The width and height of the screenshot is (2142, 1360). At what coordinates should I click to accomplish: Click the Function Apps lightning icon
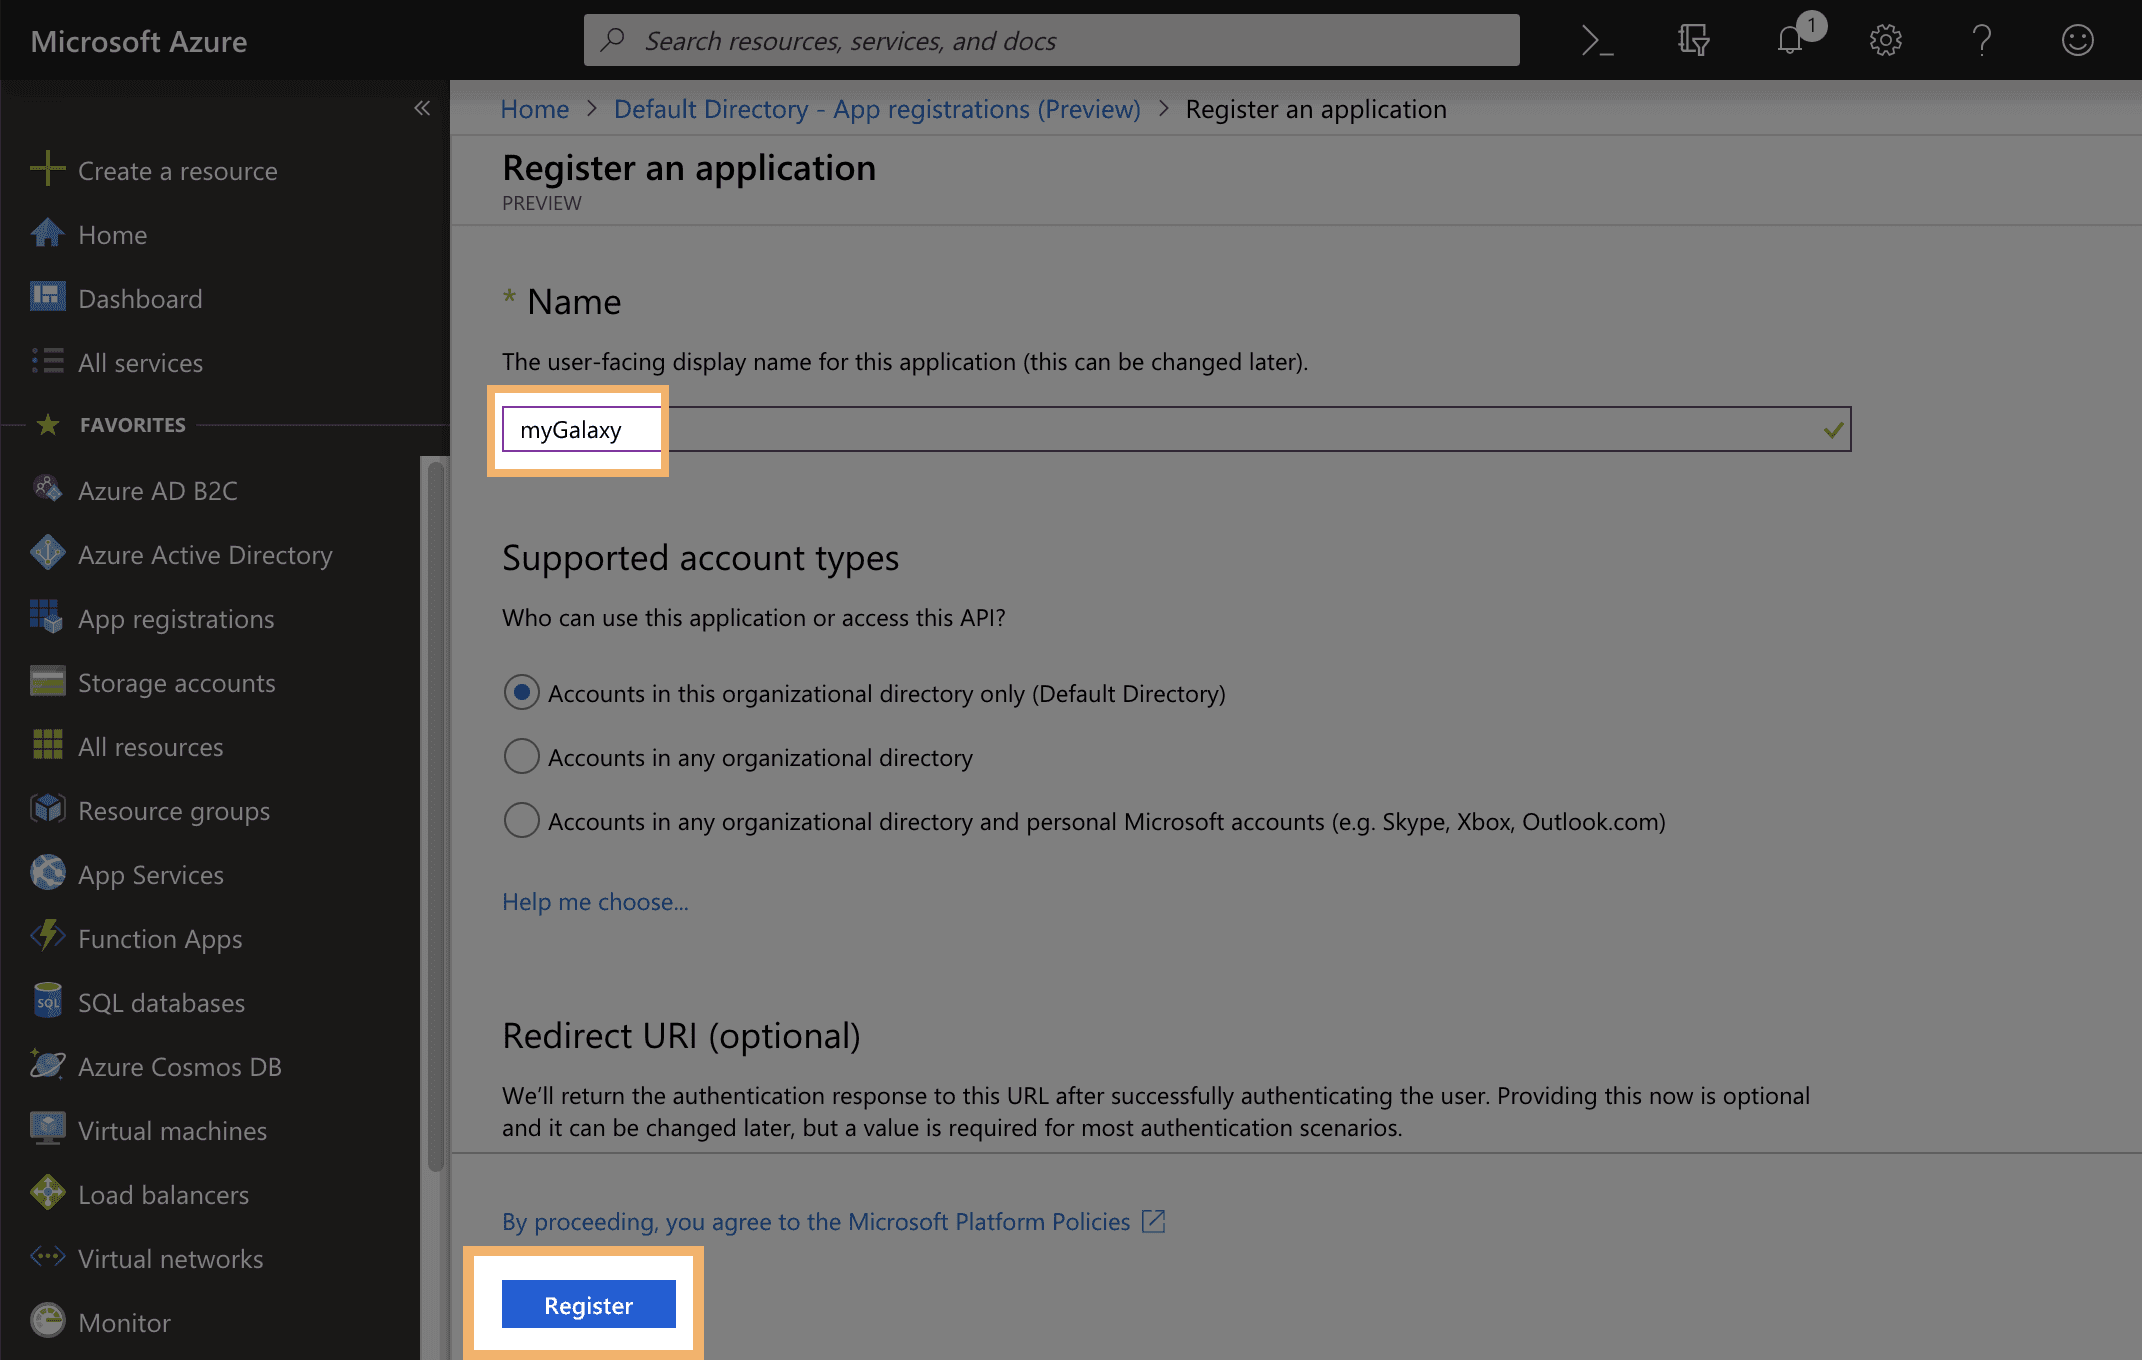[x=47, y=938]
